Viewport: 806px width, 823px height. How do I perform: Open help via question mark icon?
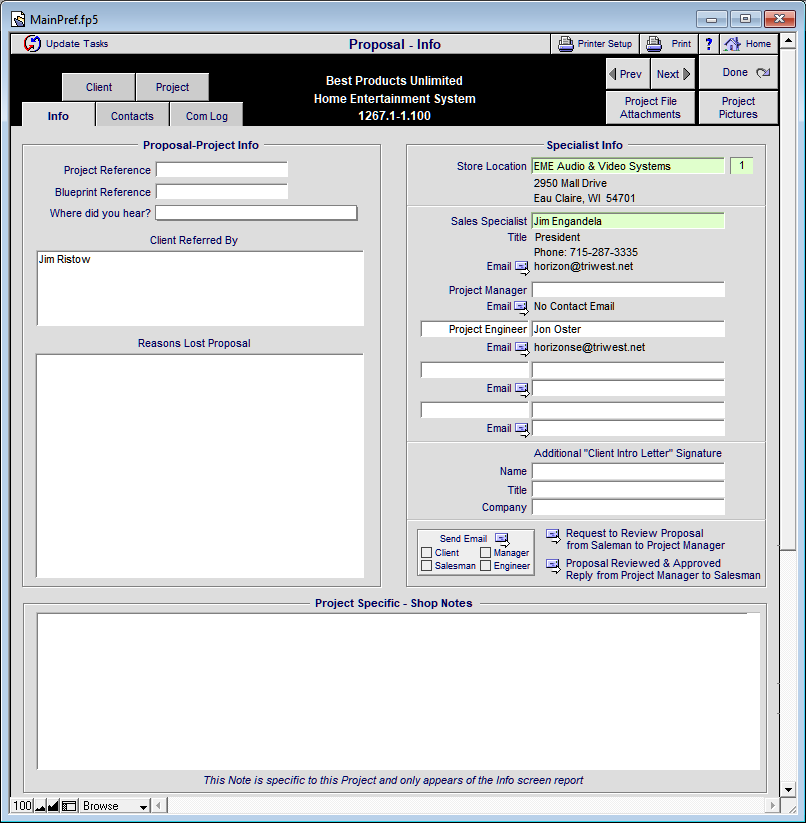coord(708,44)
